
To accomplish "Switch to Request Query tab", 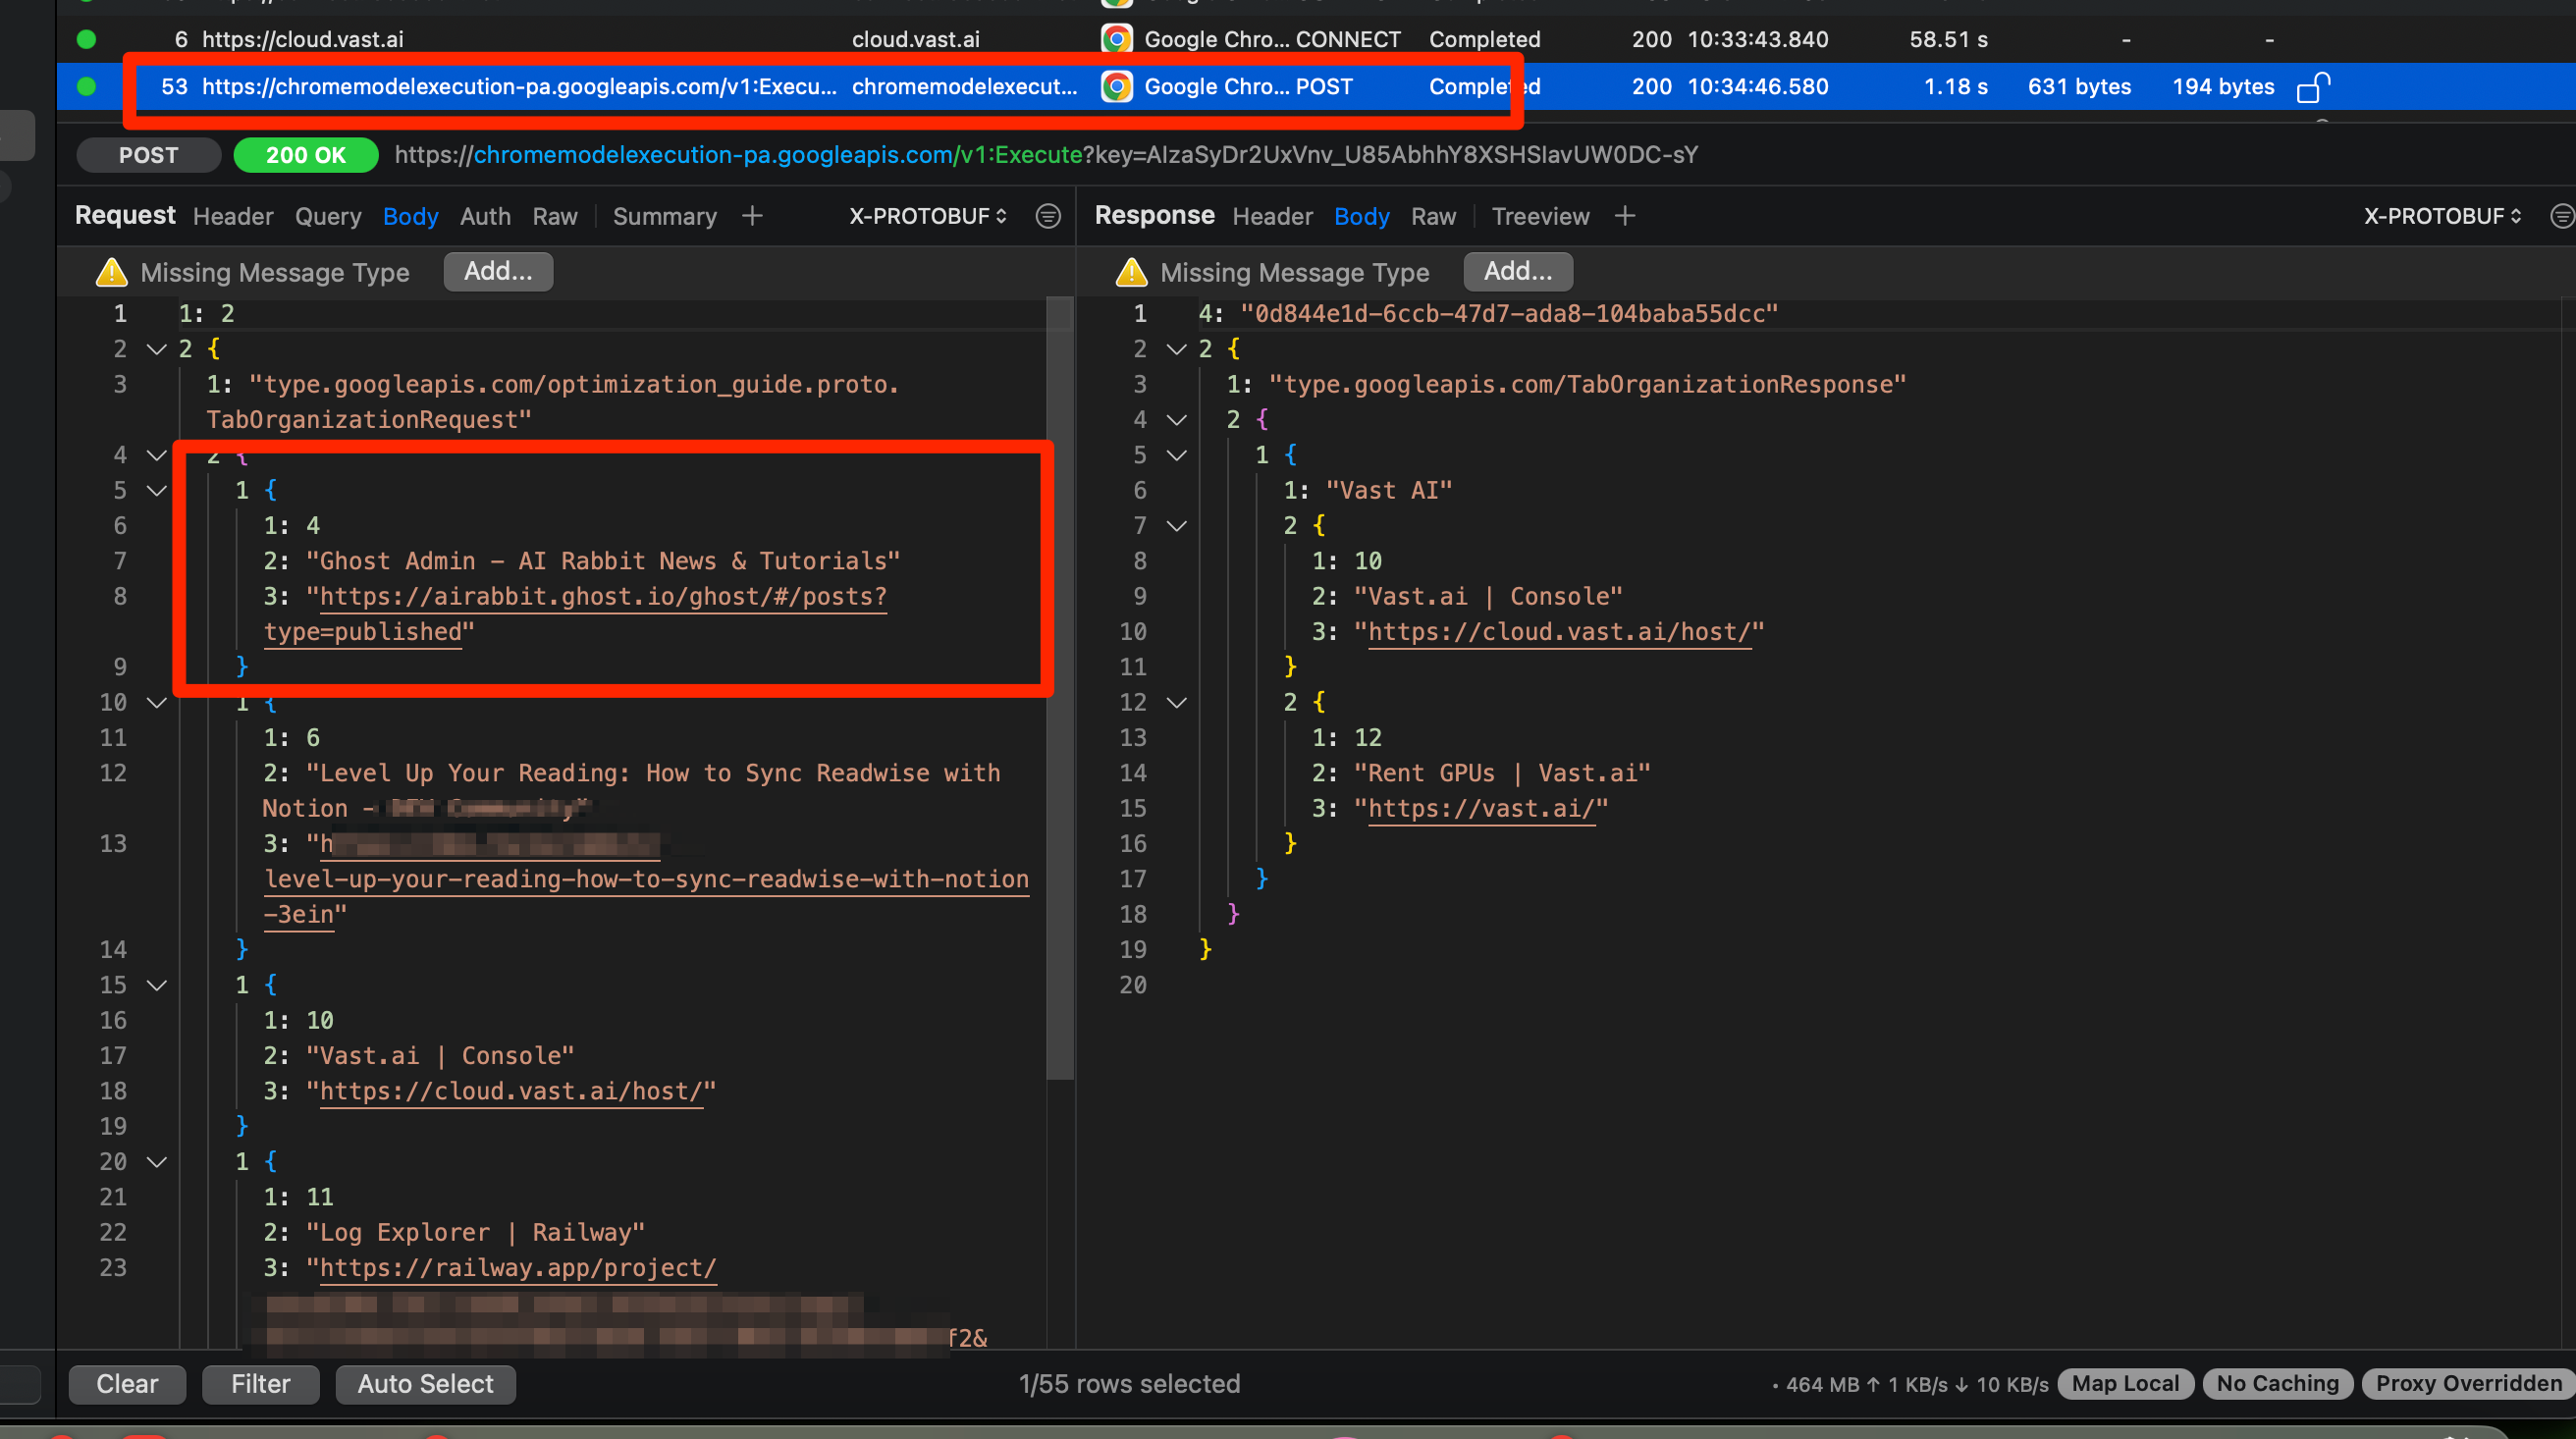I will 327,216.
